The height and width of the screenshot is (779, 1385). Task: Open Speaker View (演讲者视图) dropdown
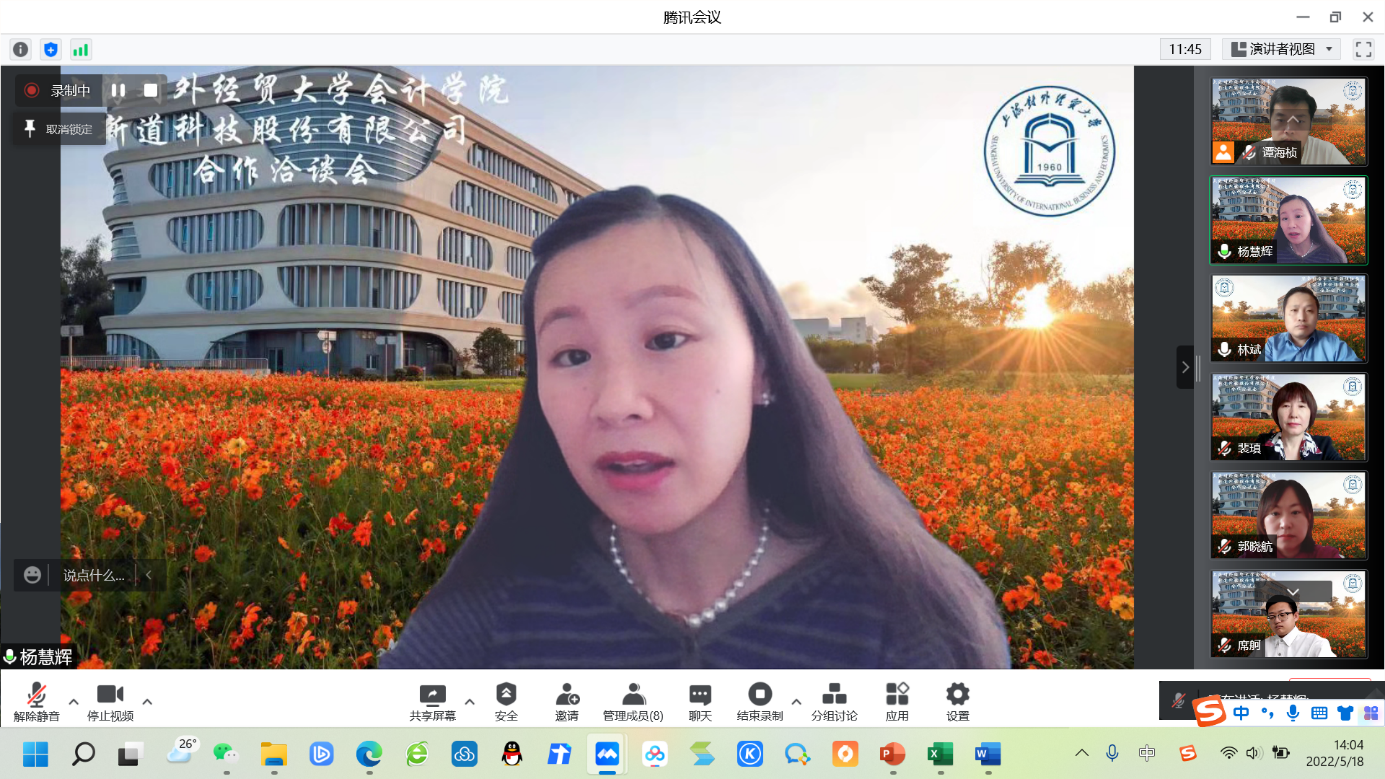(1282, 49)
